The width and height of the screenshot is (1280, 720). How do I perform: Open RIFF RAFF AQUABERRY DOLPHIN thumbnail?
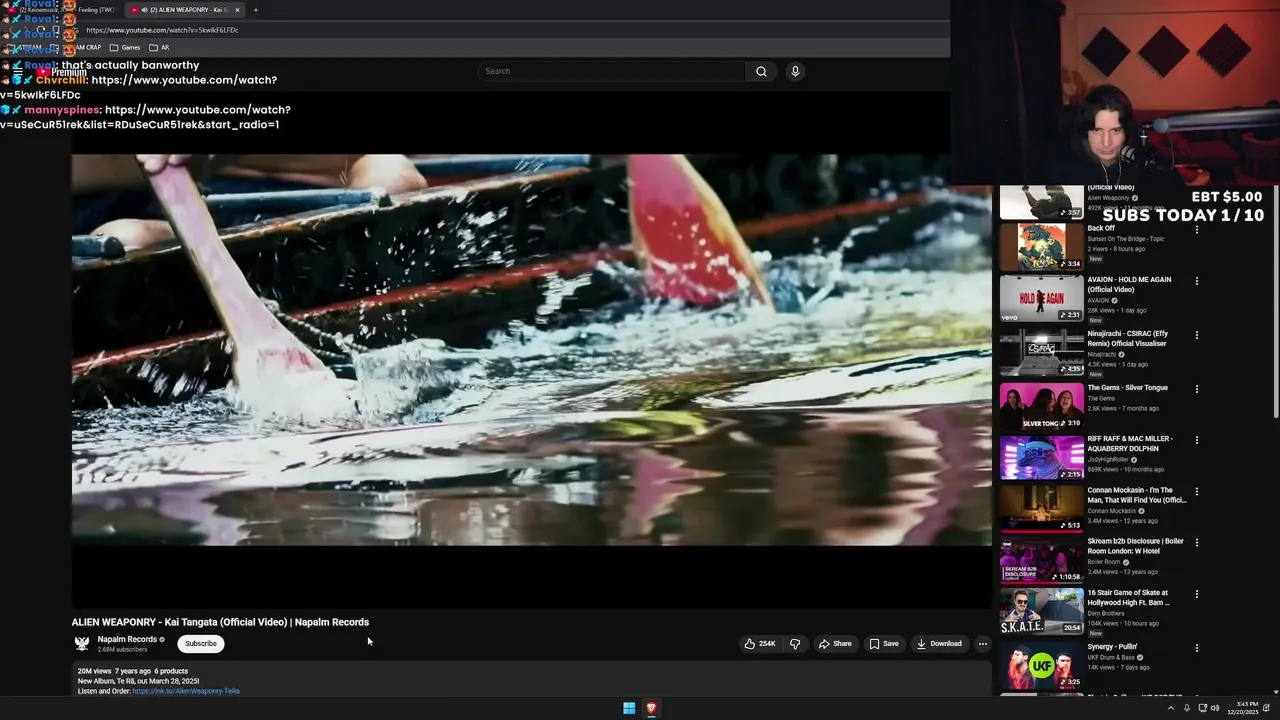click(1042, 457)
